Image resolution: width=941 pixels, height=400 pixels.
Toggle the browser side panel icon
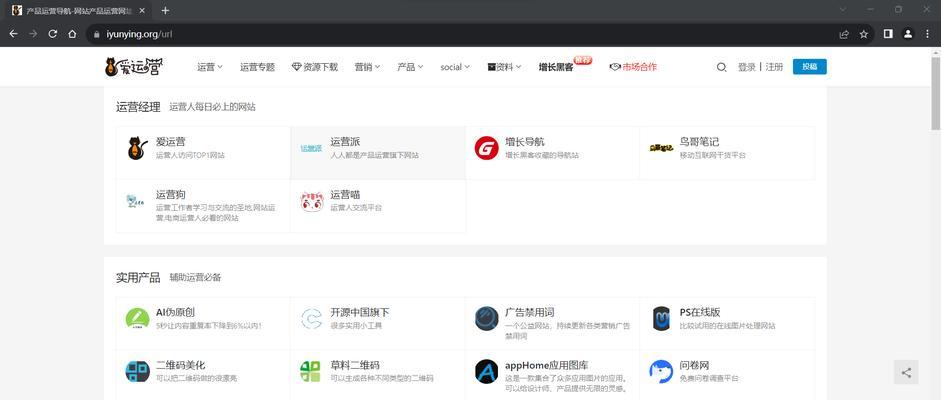(889, 34)
